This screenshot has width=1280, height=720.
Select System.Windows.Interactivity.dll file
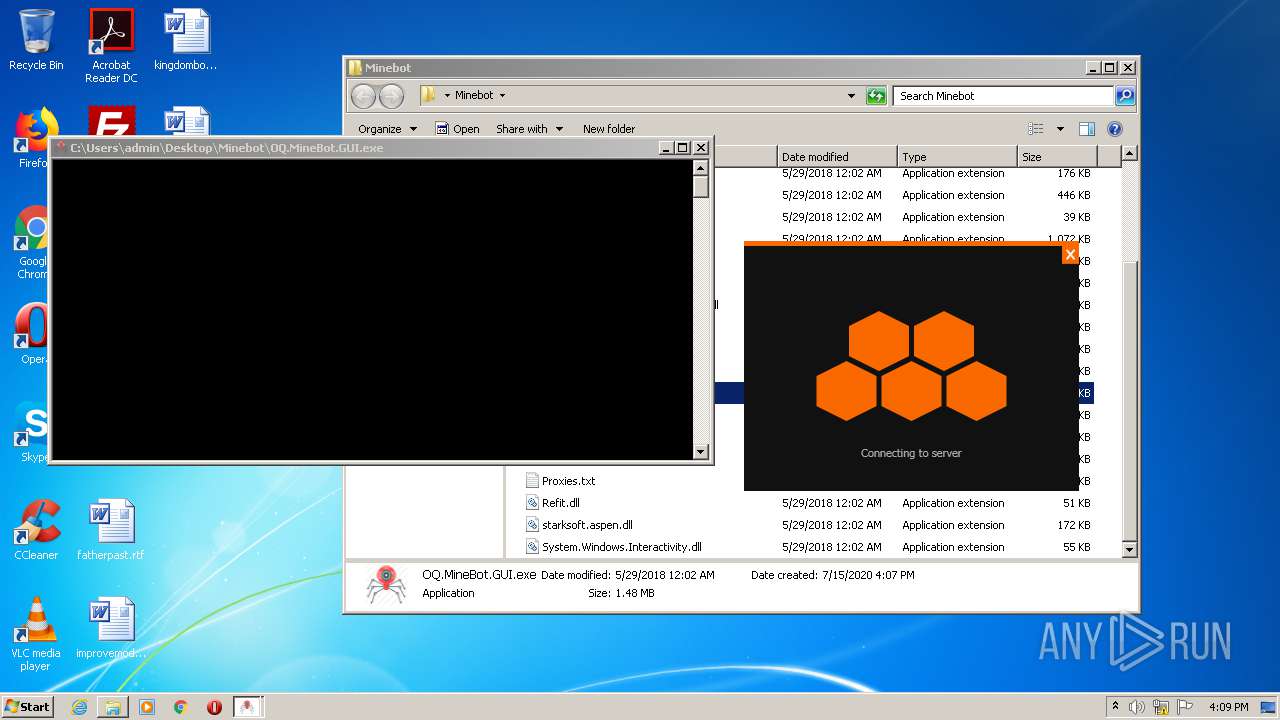[621, 547]
